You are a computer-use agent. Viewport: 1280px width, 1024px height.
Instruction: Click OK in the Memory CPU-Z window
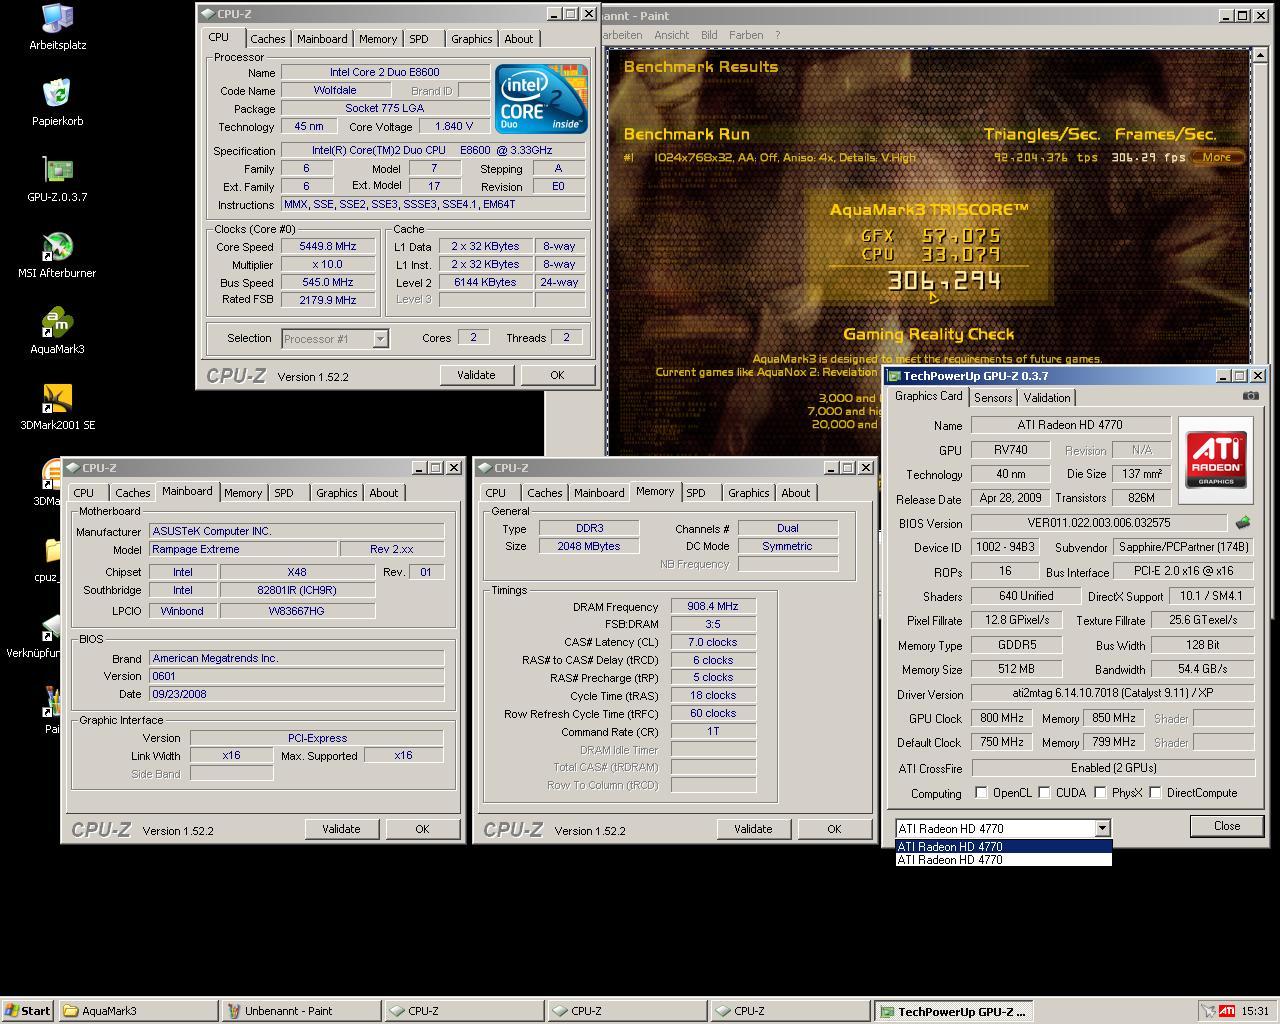tap(834, 829)
